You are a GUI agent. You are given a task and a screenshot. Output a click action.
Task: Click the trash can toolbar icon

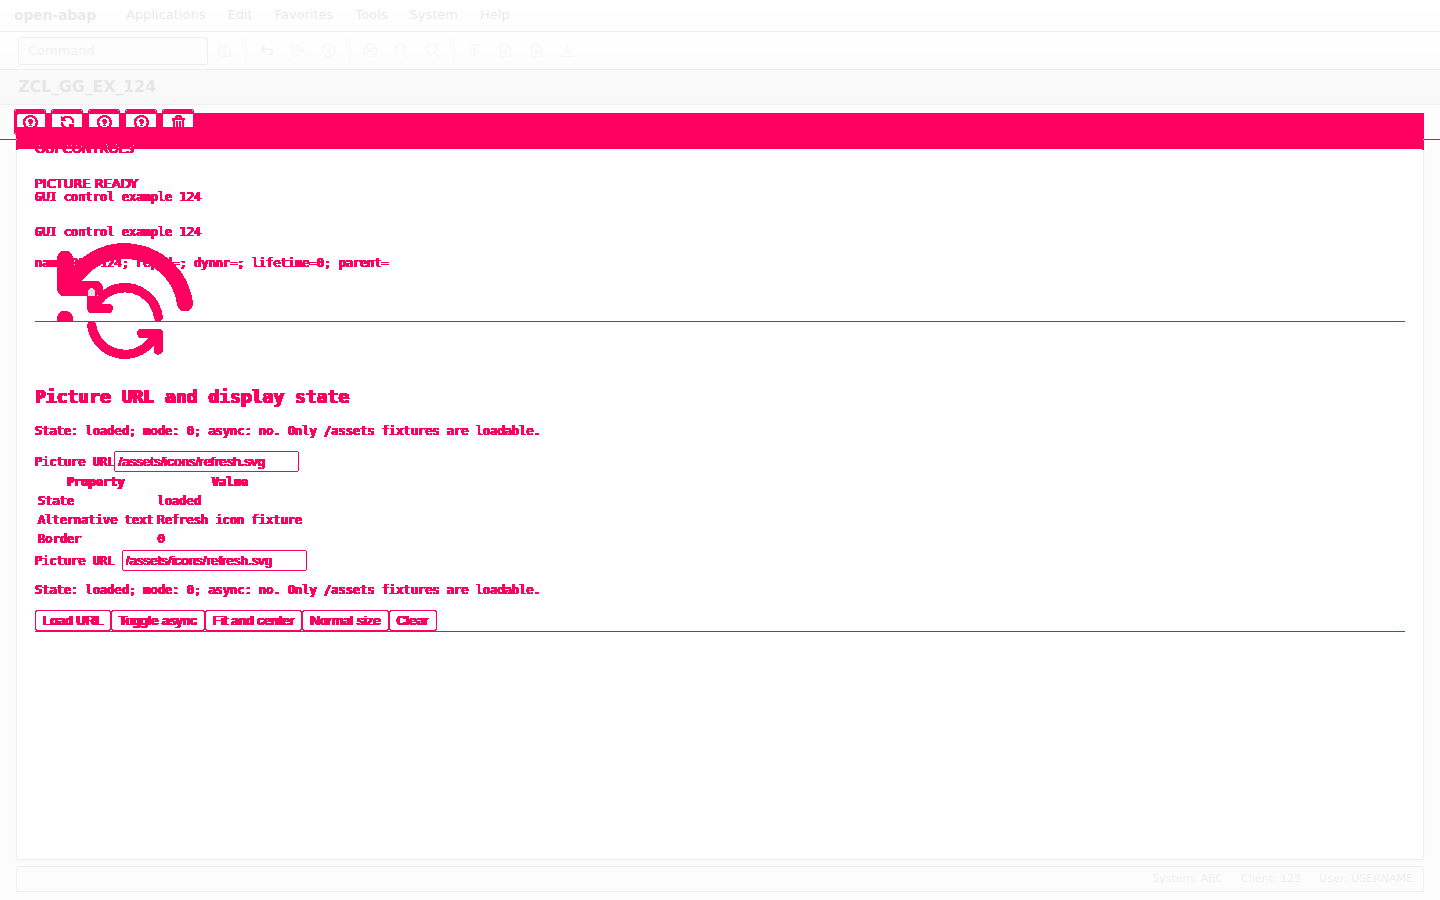coord(178,121)
